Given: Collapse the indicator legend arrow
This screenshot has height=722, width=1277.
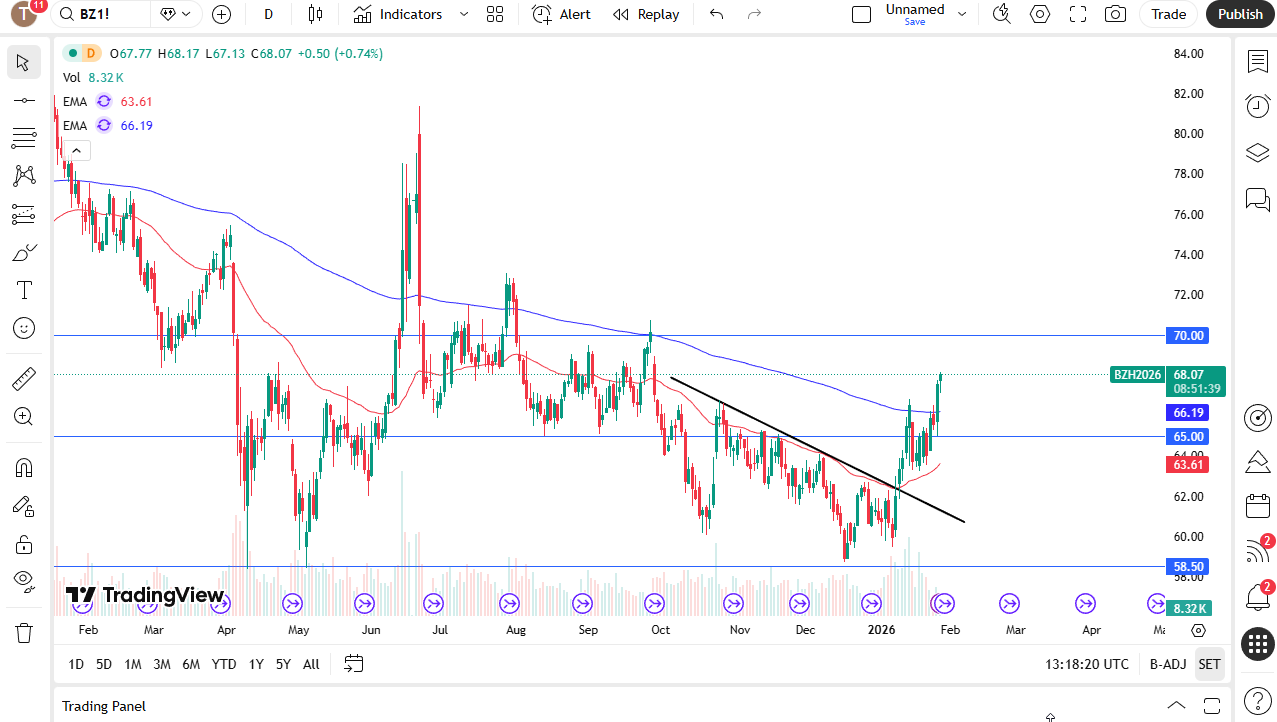Looking at the screenshot, I should [78, 150].
